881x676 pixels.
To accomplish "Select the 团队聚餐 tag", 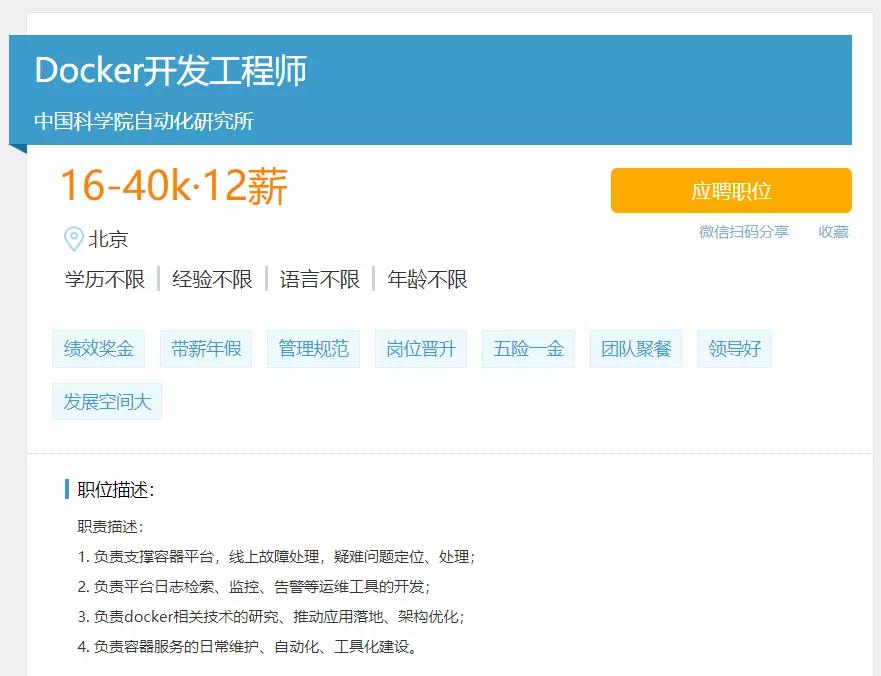I will click(x=636, y=349).
